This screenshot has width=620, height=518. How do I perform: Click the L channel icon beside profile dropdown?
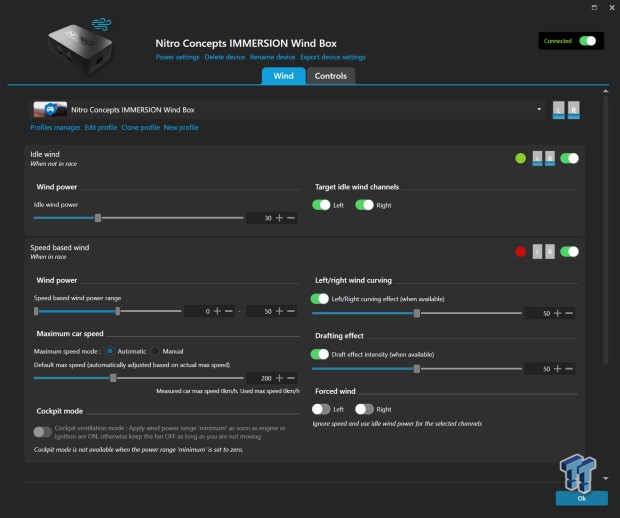(559, 109)
